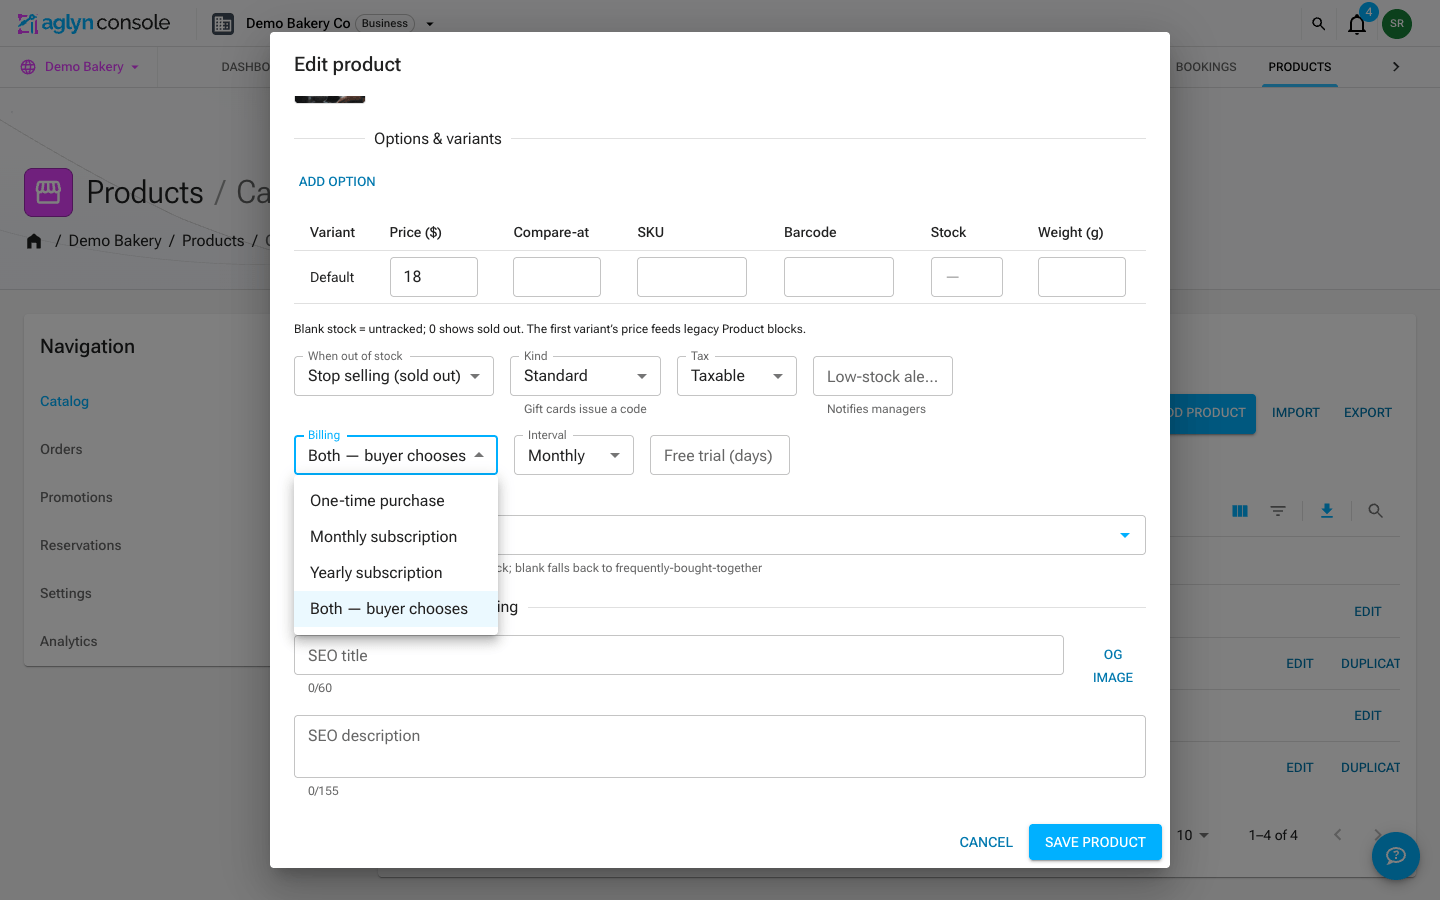1440x900 pixels.
Task: Go to previous page arrow
Action: (x=1337, y=835)
